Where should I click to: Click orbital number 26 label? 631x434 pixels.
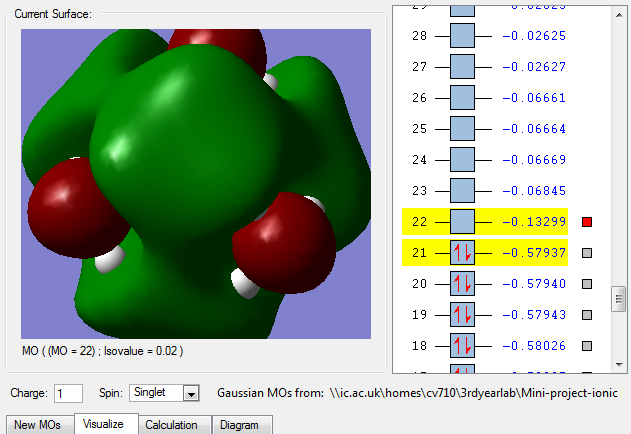point(419,98)
